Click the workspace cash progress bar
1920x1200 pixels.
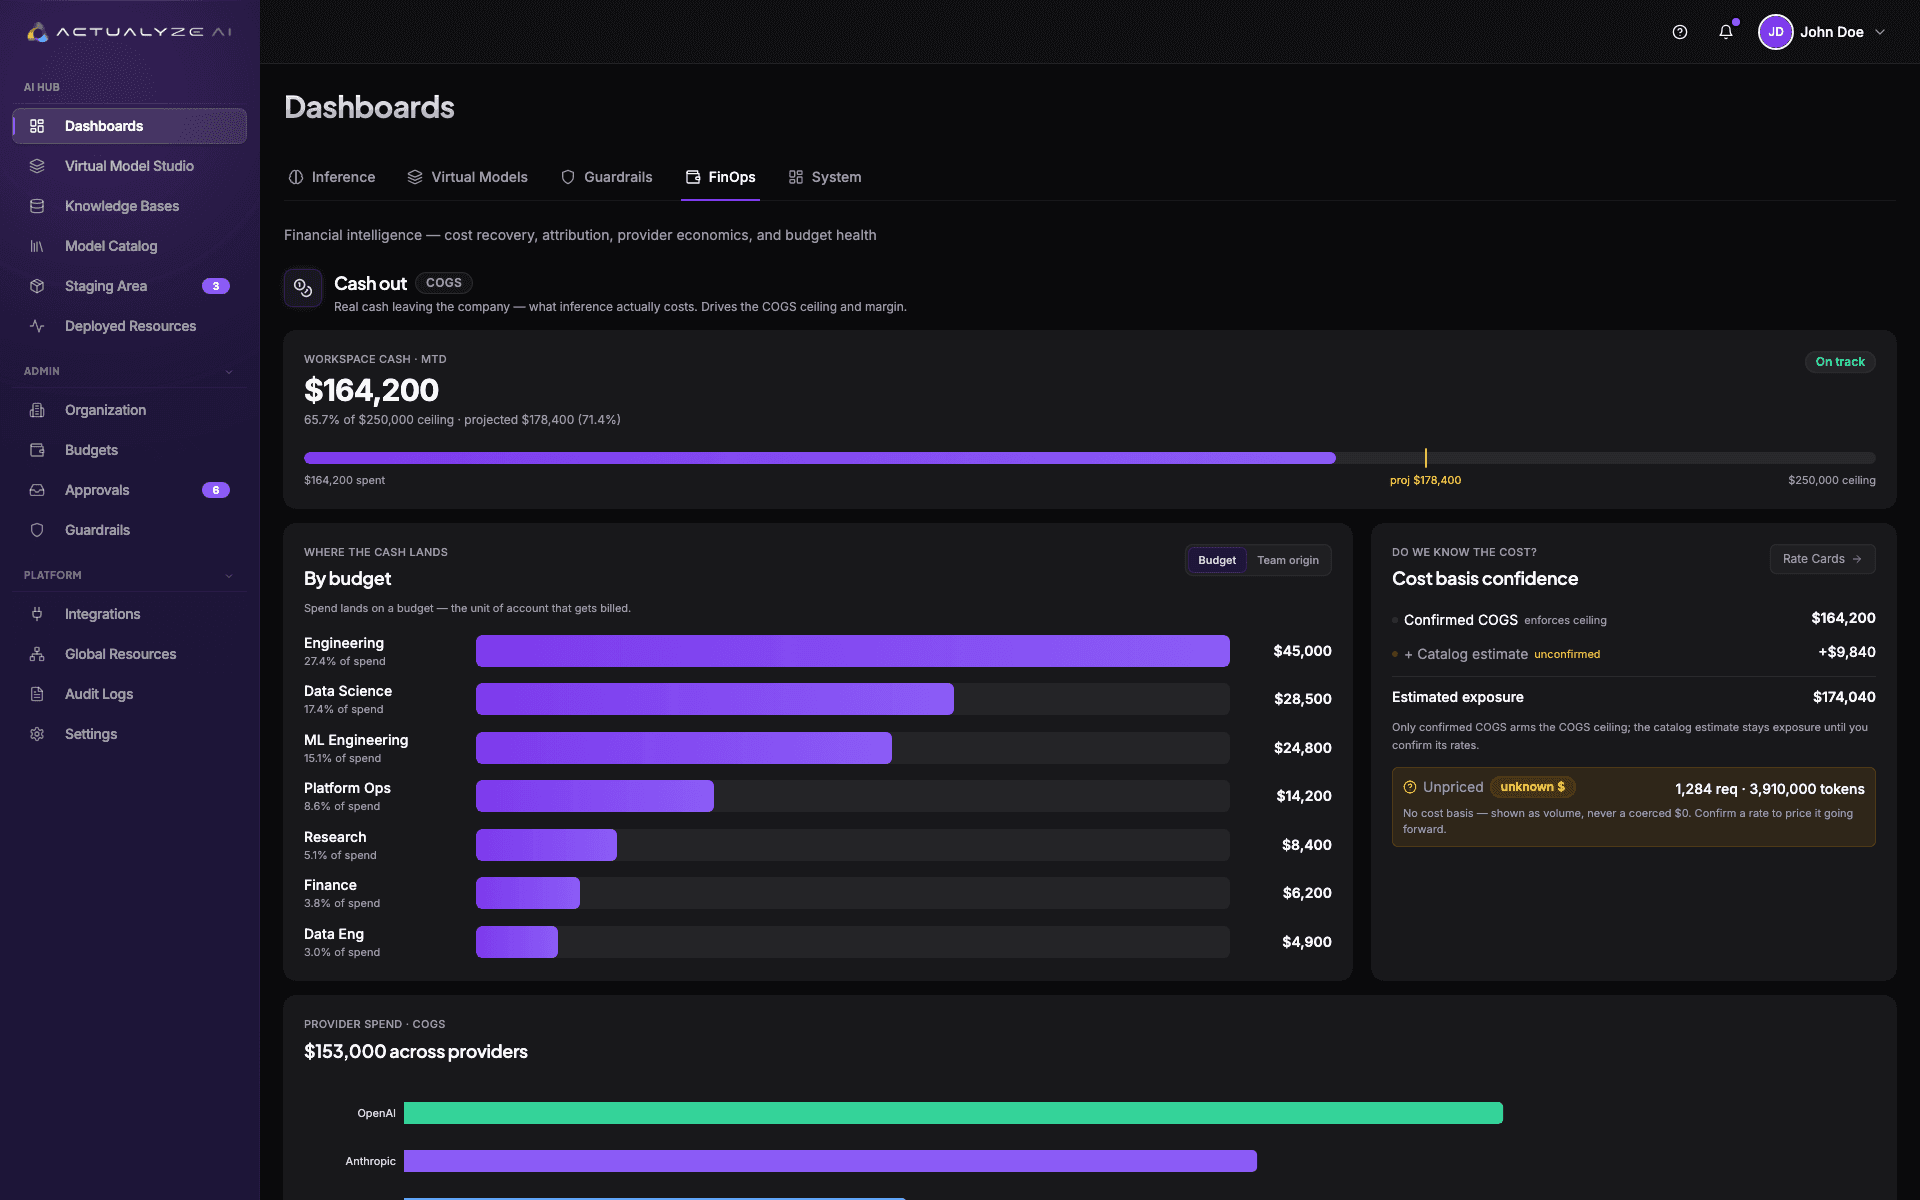point(1090,458)
